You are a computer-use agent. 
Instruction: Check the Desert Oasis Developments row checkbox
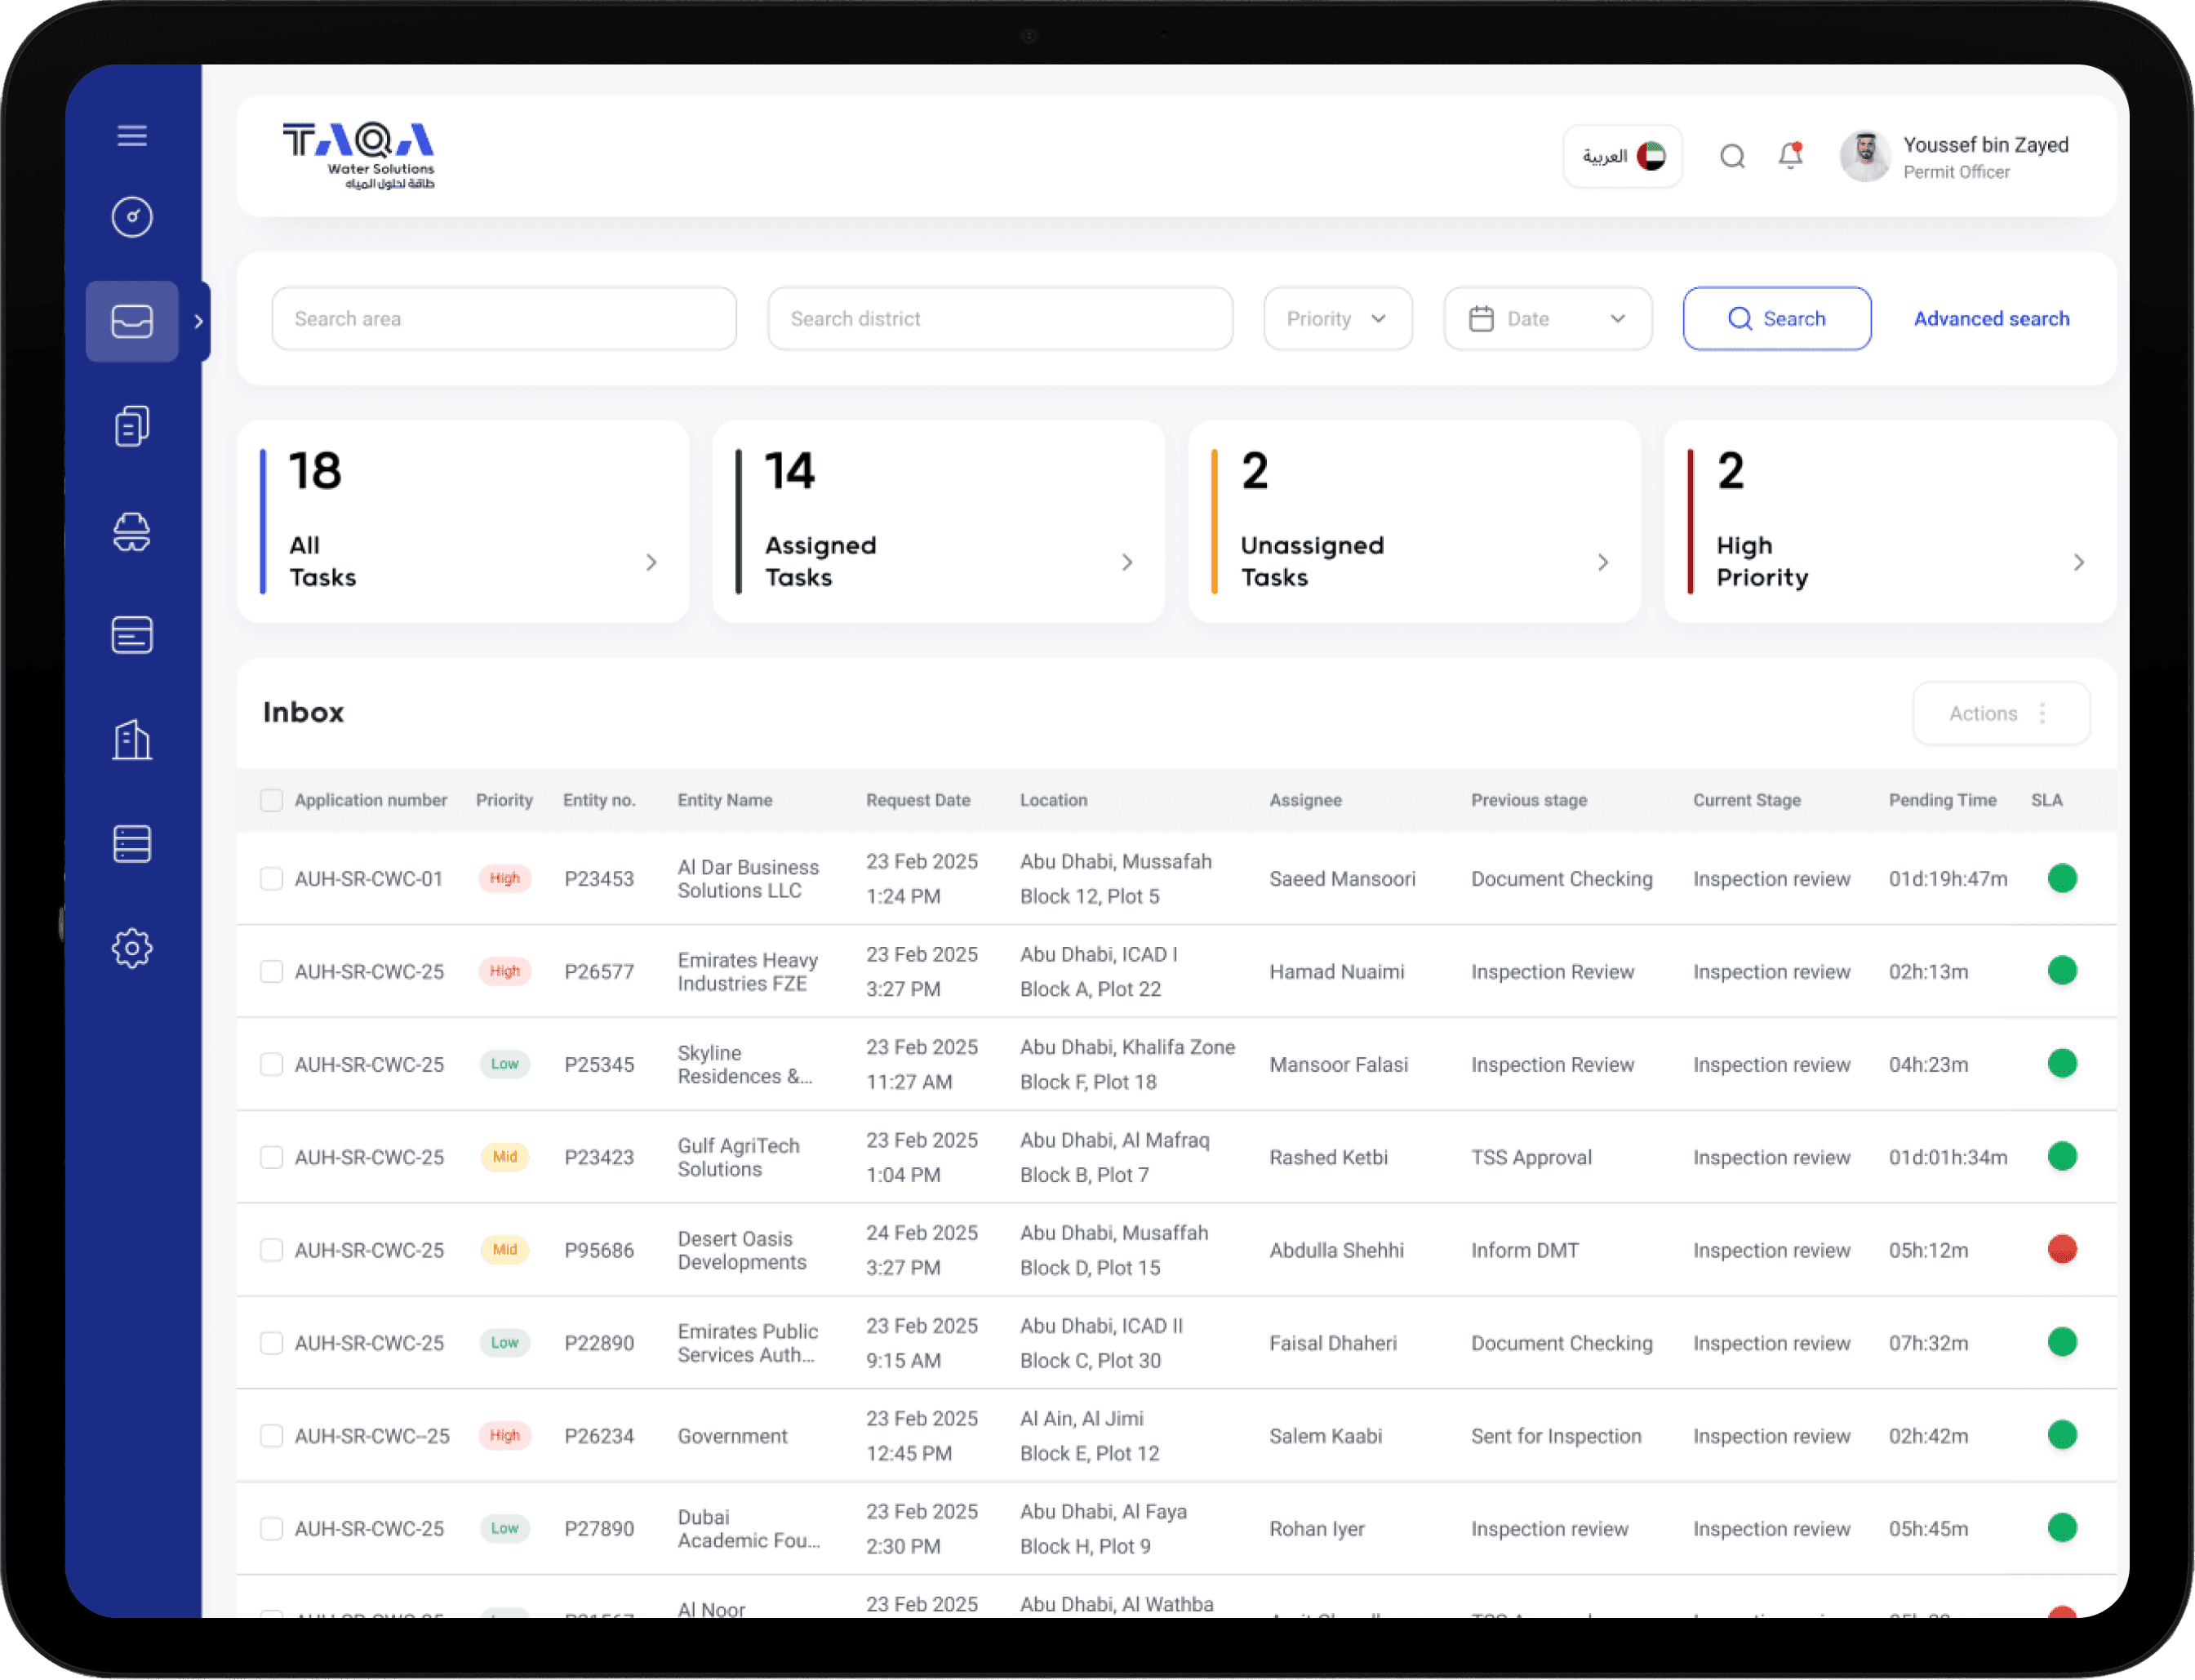271,1250
